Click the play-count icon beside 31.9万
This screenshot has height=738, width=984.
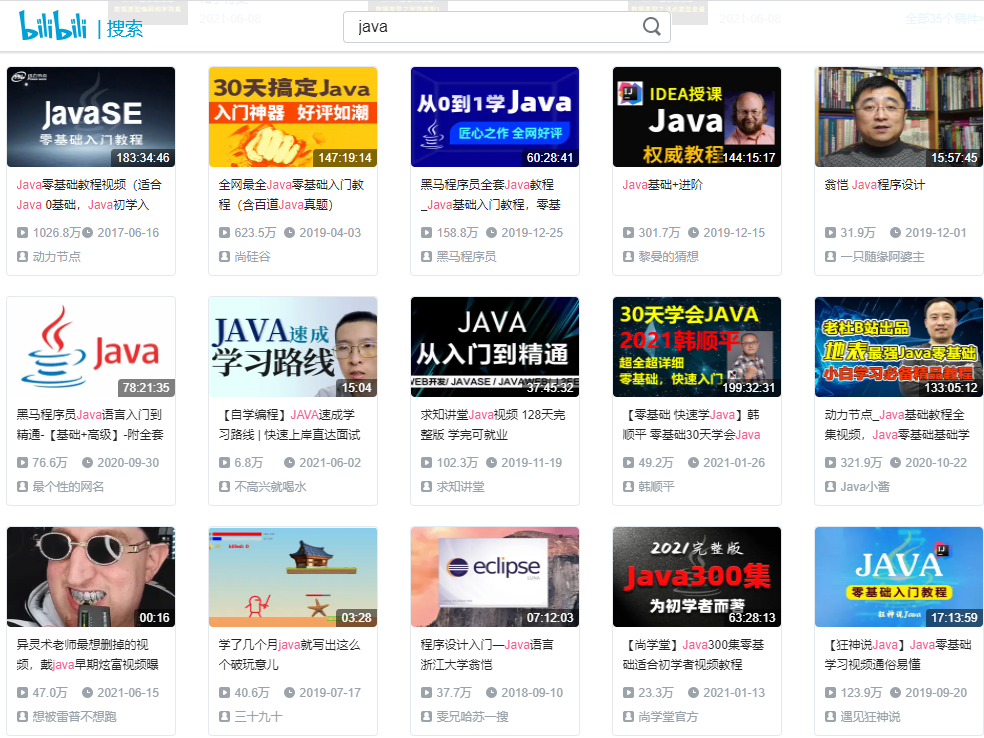pos(831,233)
